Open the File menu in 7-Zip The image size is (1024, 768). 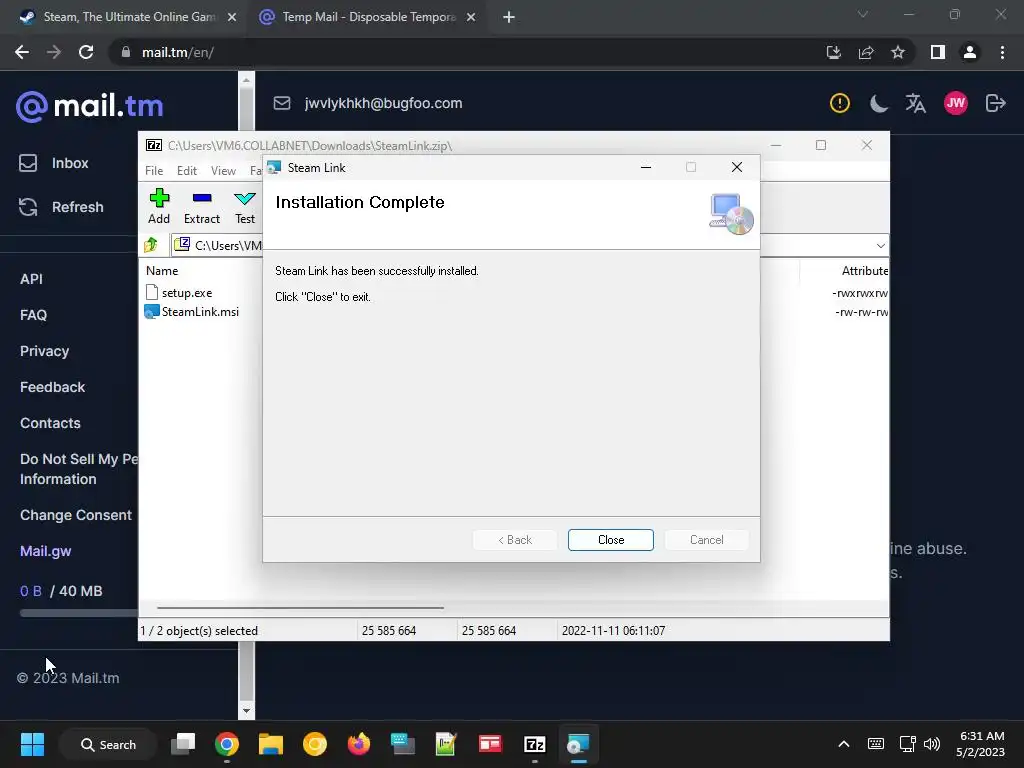[x=154, y=170]
